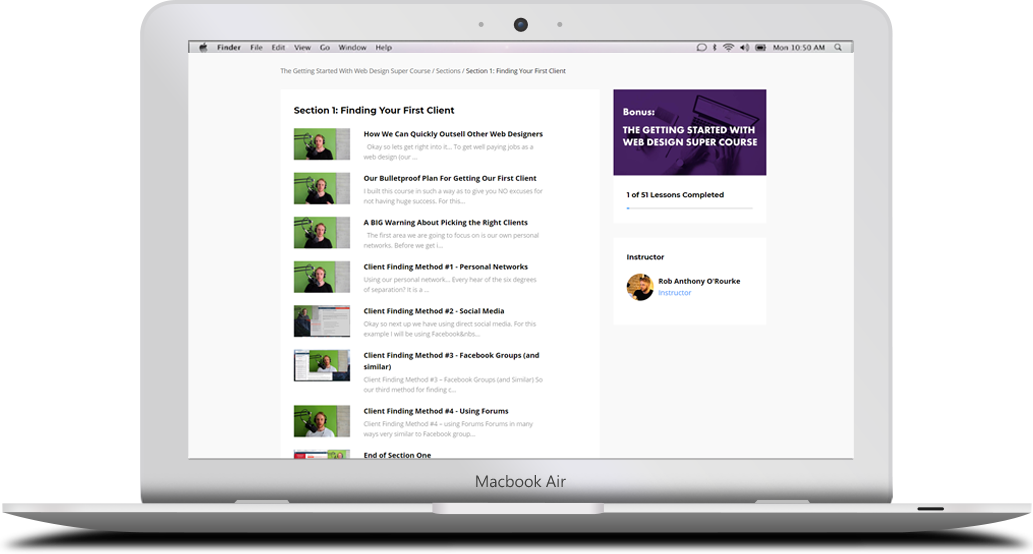Open lesson Client Finding Method #2 - Social Media
The height and width of the screenshot is (554, 1033).
(x=434, y=311)
